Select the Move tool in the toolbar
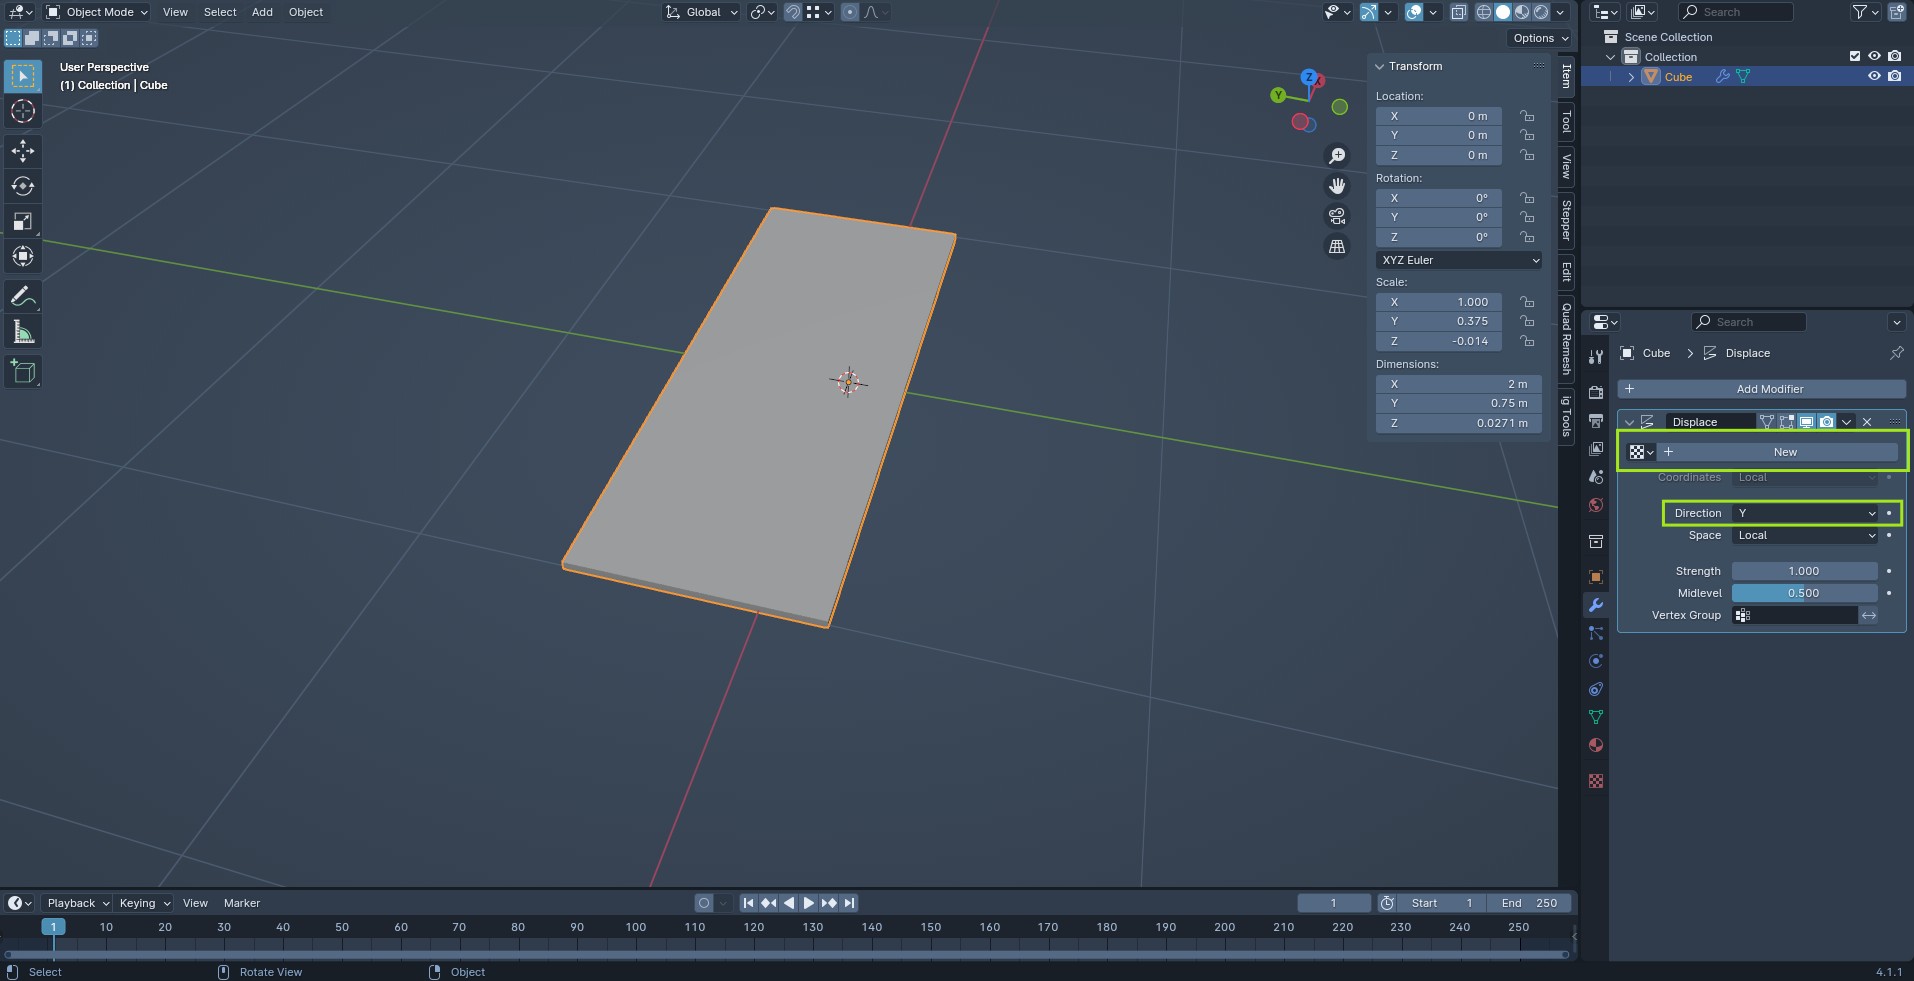 point(23,150)
